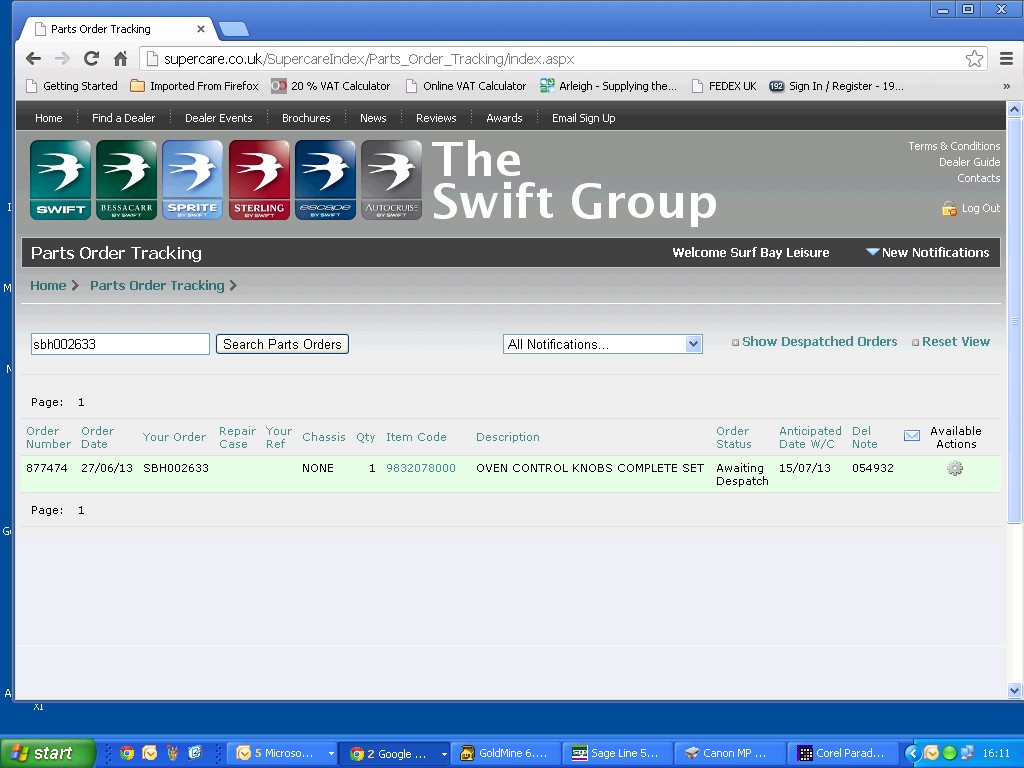1024x768 pixels.
Task: Select order number 877474 cell
Action: point(47,468)
